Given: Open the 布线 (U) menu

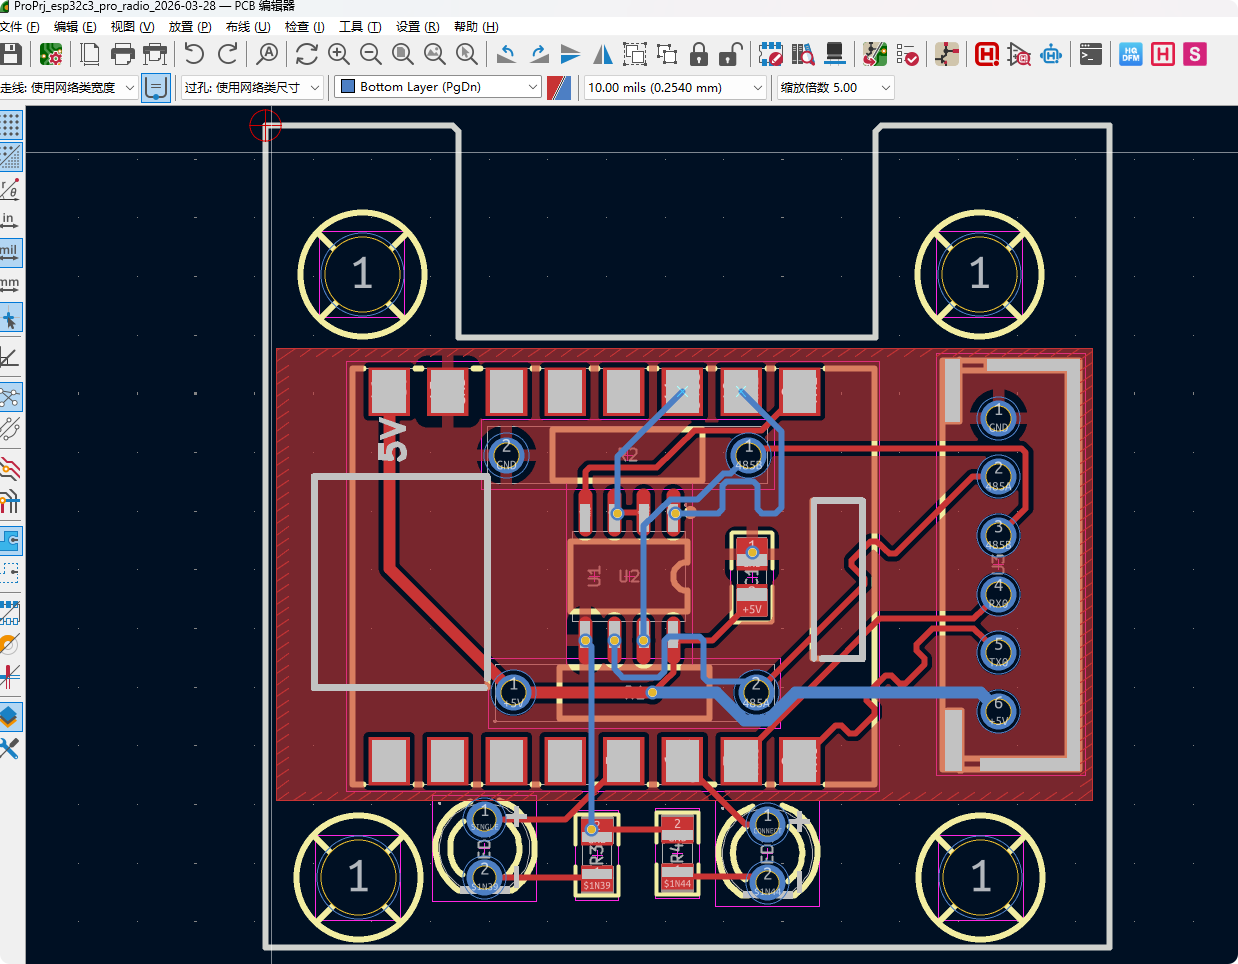Looking at the screenshot, I should 247,27.
